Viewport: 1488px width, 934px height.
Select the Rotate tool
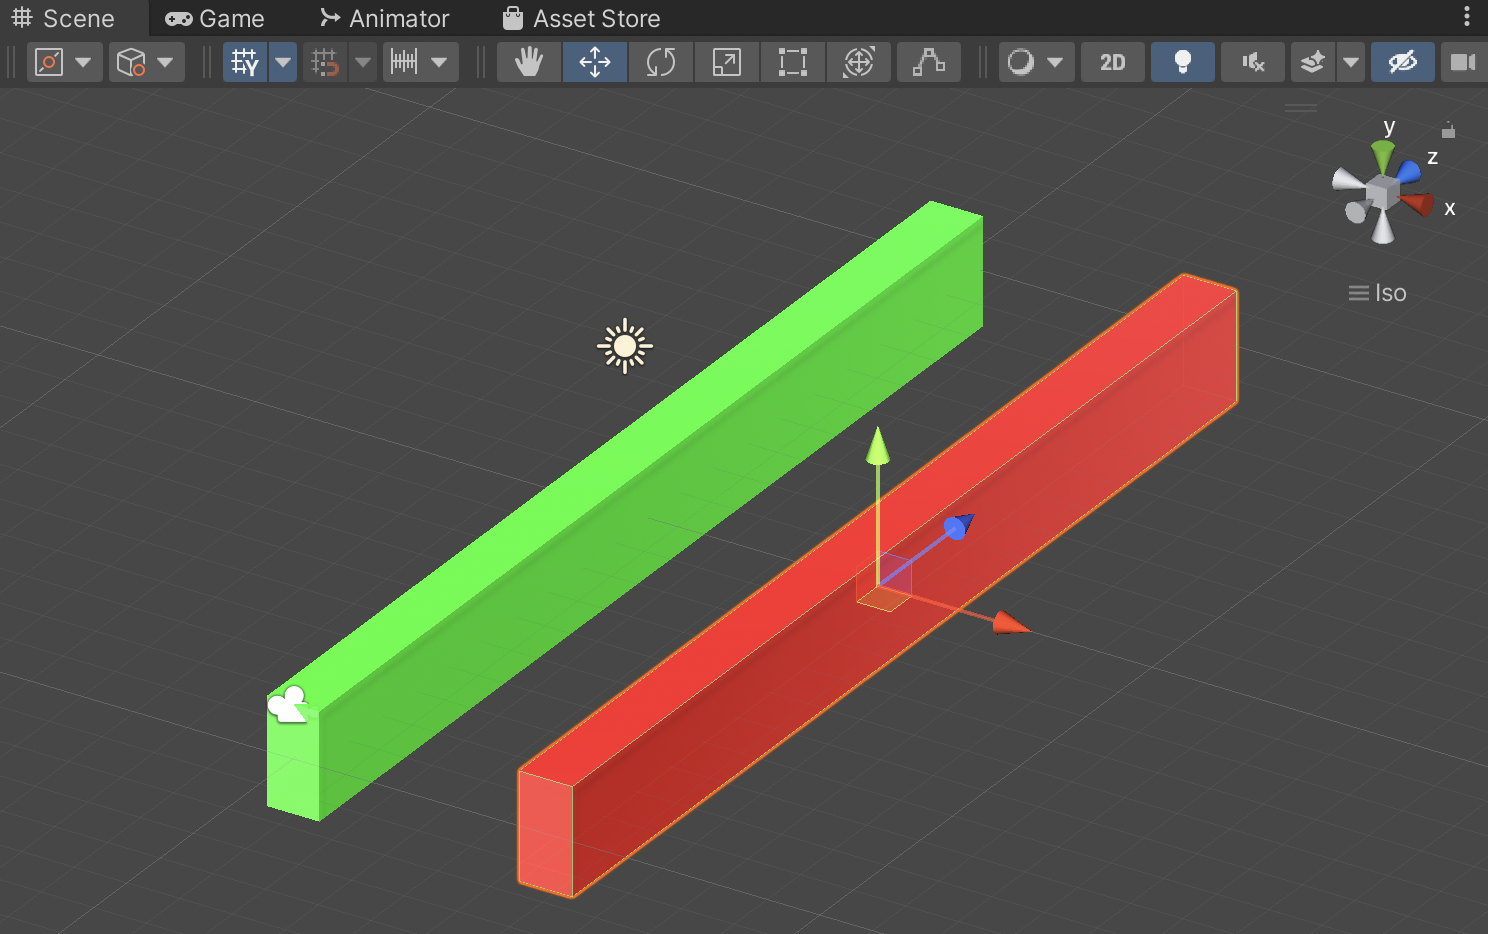click(x=661, y=62)
